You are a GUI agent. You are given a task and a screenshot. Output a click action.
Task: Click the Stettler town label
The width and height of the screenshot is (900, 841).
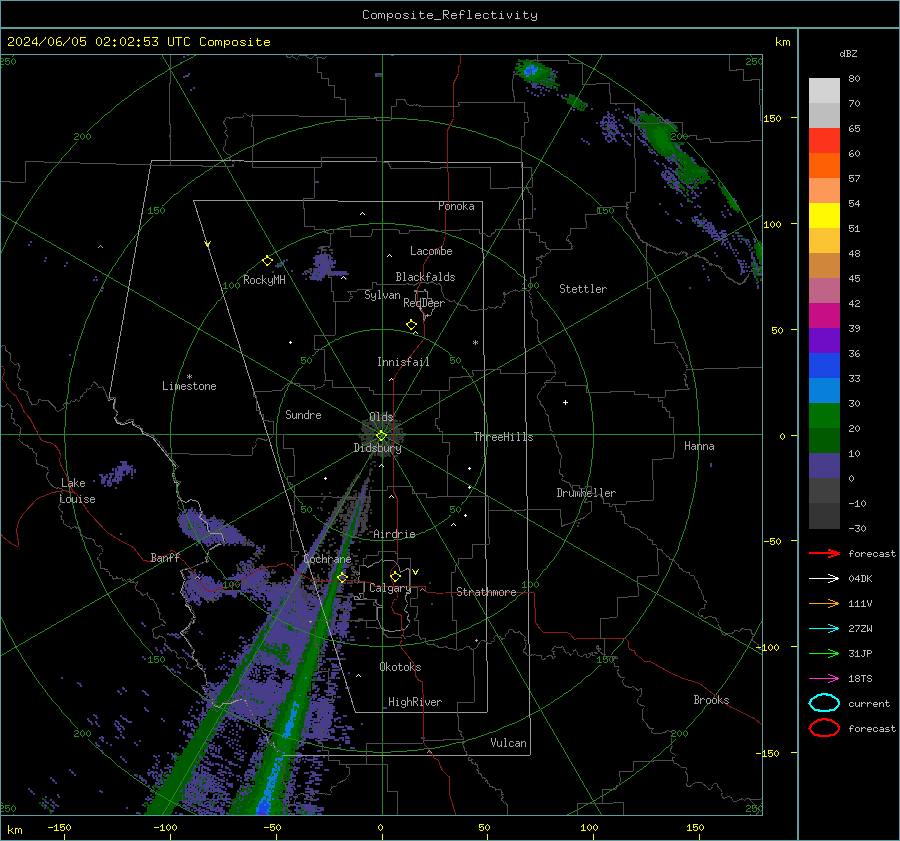click(x=583, y=289)
